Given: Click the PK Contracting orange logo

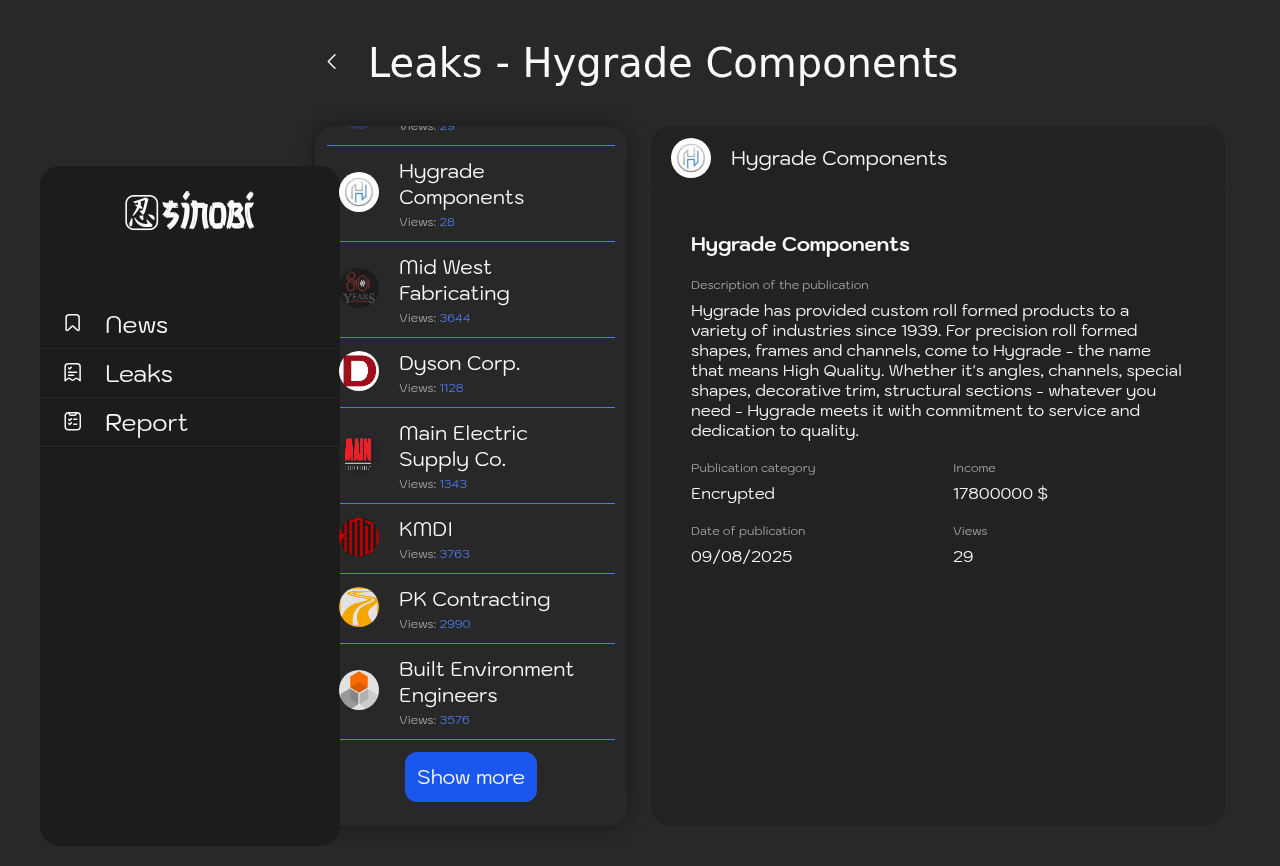Looking at the screenshot, I should pyautogui.click(x=359, y=607).
